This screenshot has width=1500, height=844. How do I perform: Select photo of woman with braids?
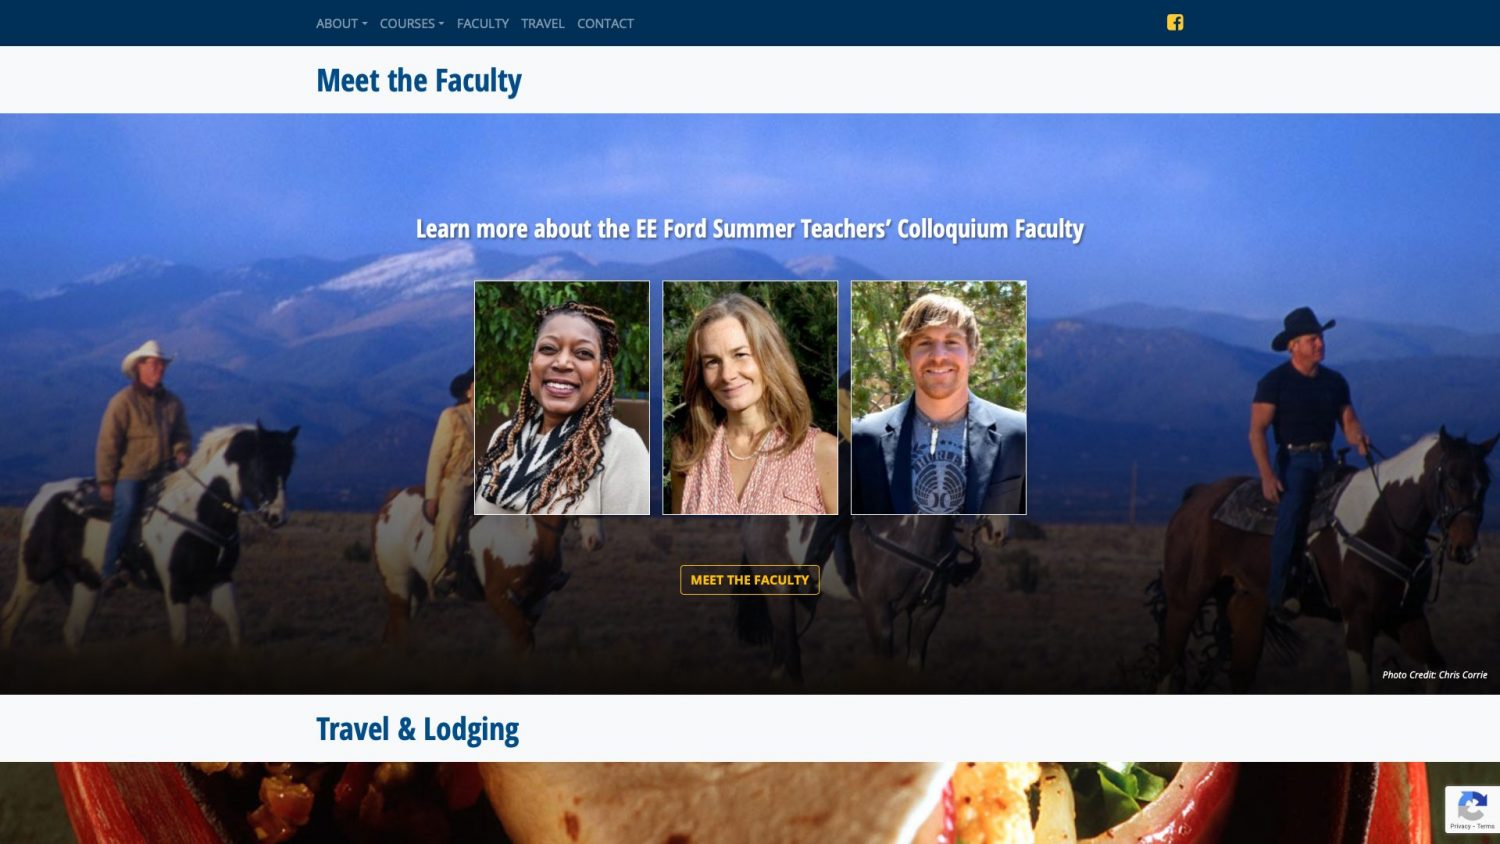(x=562, y=398)
